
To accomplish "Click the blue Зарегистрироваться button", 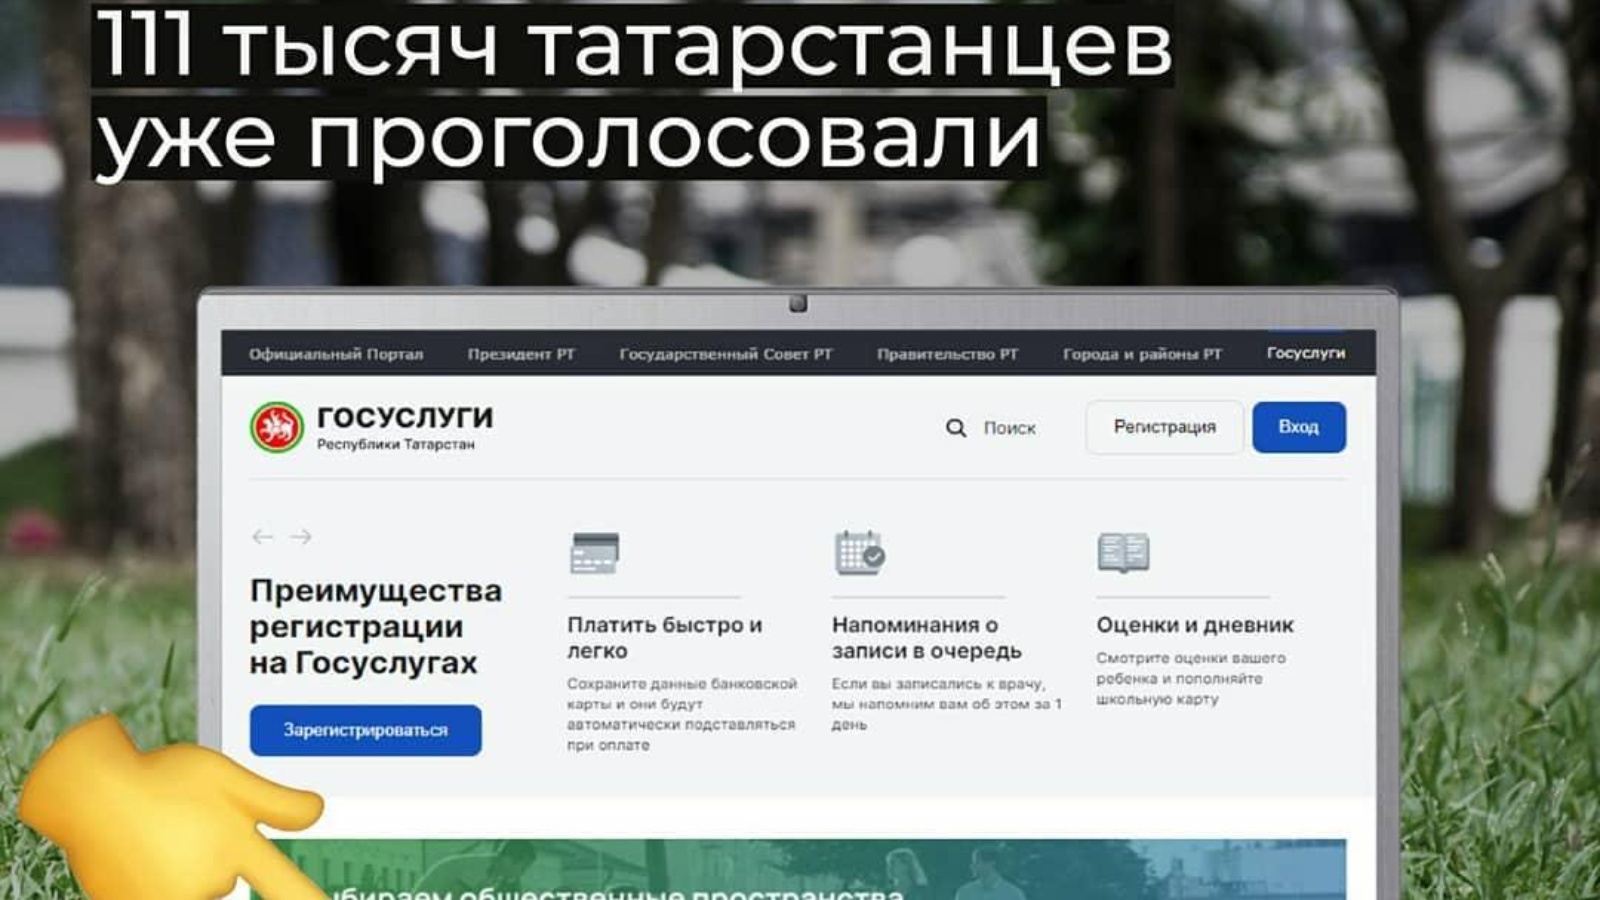I will [x=365, y=730].
